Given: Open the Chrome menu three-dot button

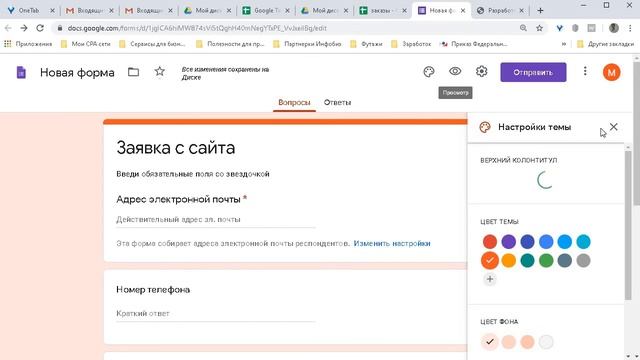Looking at the screenshot, I should [x=630, y=28].
